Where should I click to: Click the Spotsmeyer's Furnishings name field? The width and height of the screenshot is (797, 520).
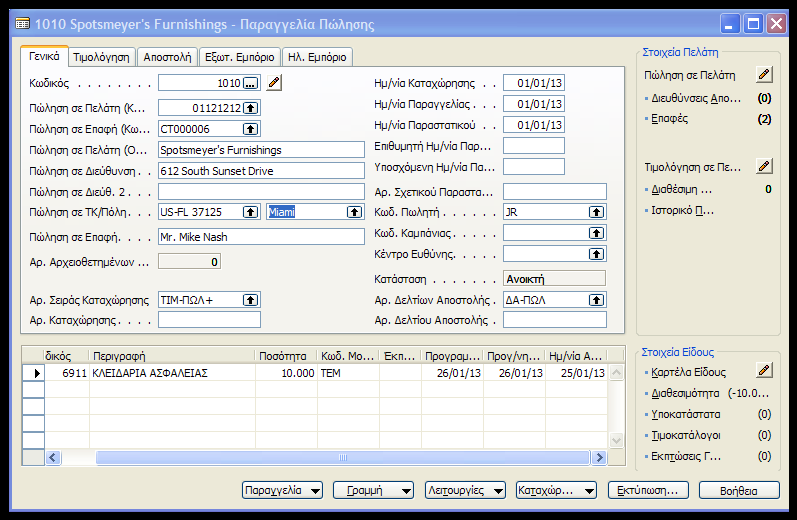tap(261, 150)
